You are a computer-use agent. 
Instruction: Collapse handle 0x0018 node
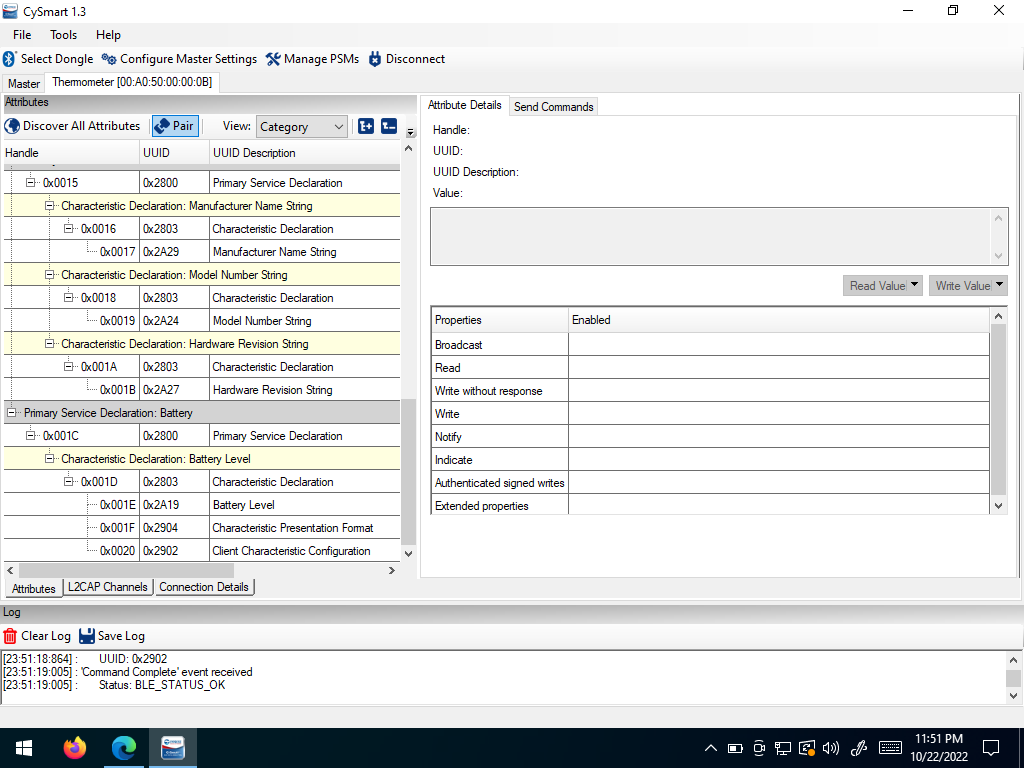(x=68, y=298)
